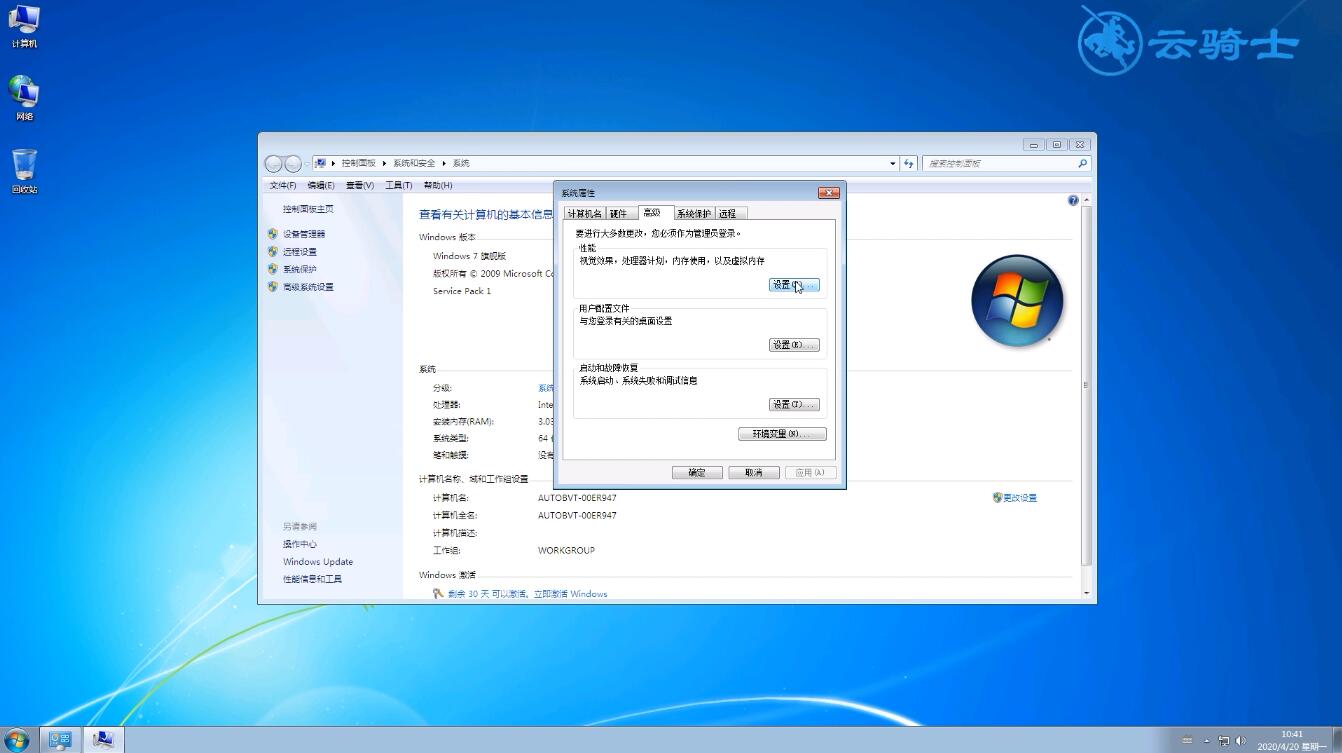Click the network tray icon
1342x753 pixels.
(x=1223, y=741)
